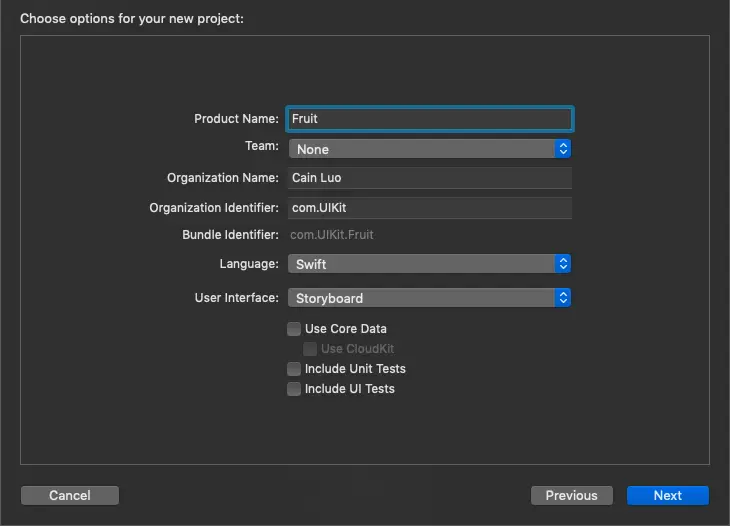Click the Organization Identifier field
This screenshot has height=526, width=730.
(x=429, y=207)
